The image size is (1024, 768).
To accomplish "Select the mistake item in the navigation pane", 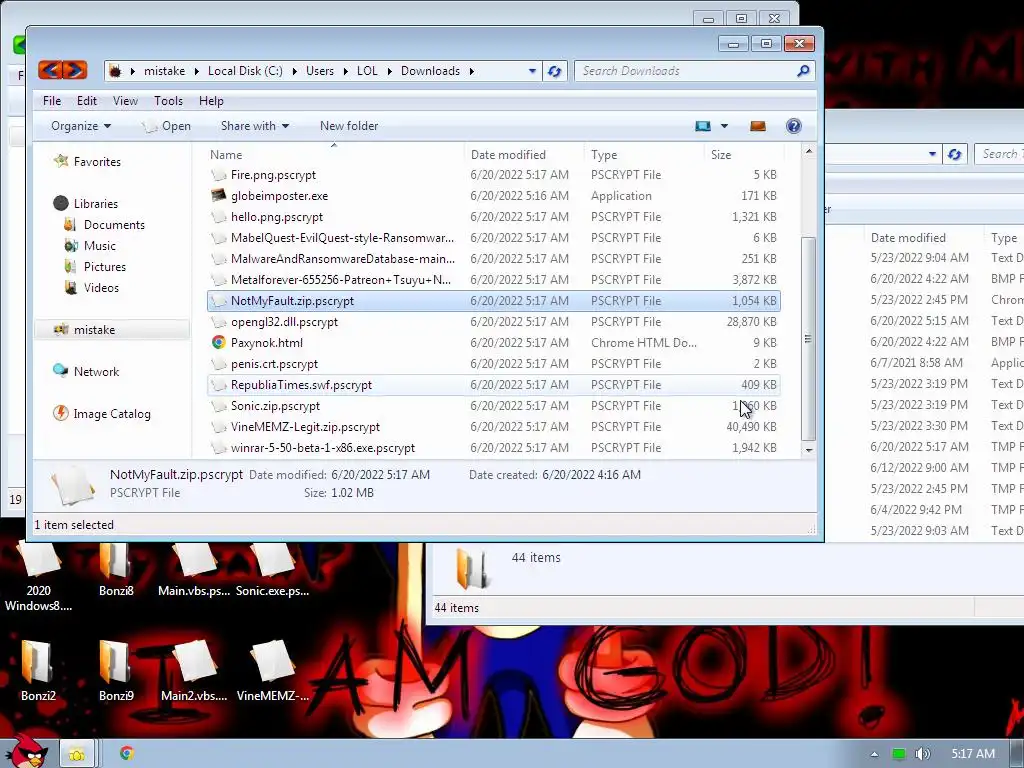I will pos(112,330).
